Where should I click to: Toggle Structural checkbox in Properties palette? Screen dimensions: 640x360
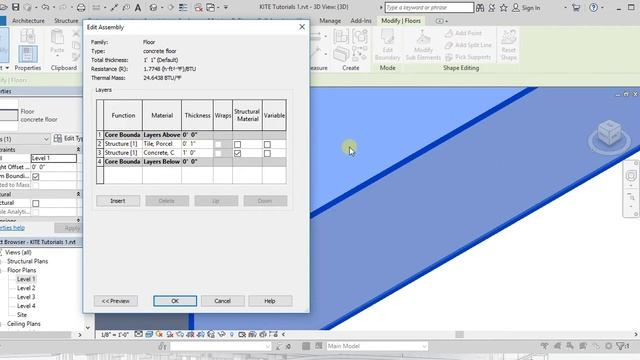pyautogui.click(x=36, y=203)
